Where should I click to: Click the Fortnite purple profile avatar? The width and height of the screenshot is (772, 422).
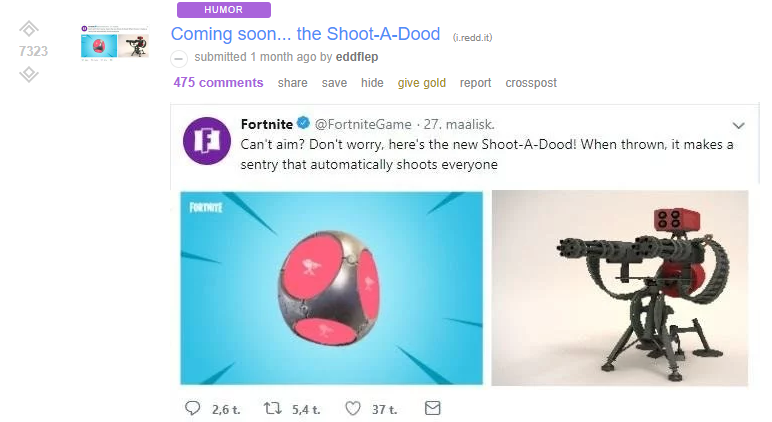207,141
